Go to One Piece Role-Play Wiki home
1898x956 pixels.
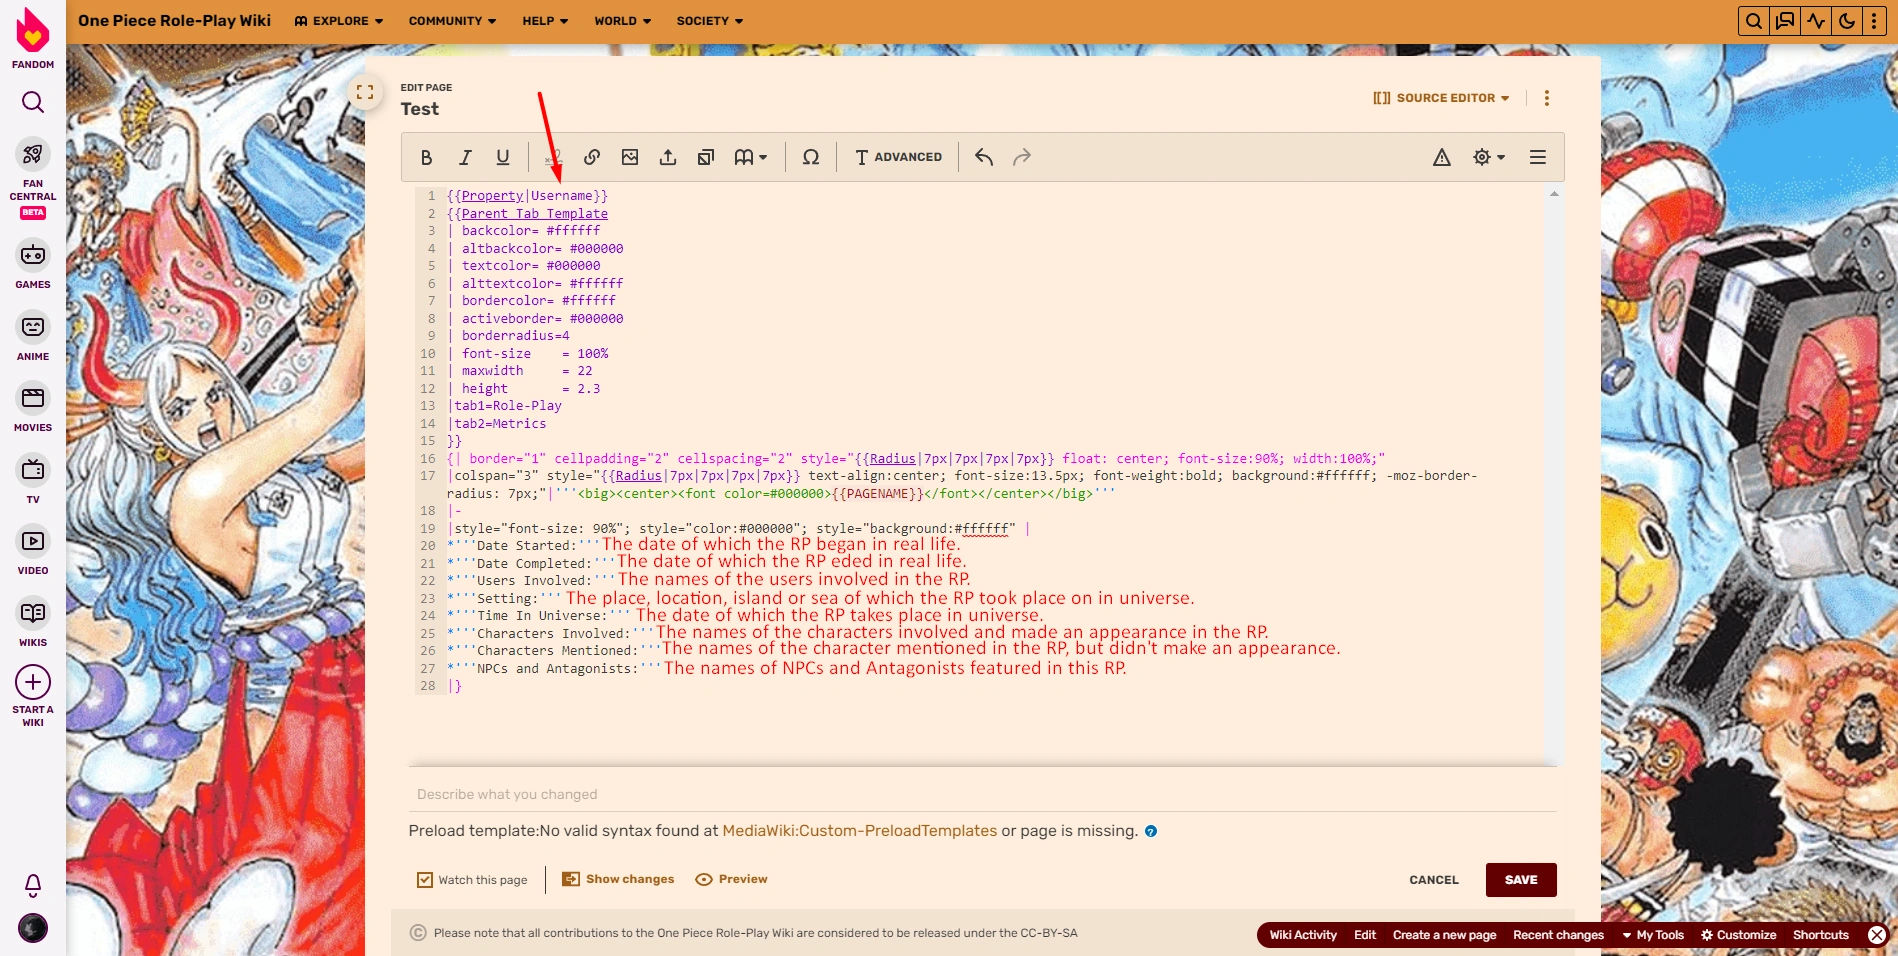pyautogui.click(x=174, y=21)
